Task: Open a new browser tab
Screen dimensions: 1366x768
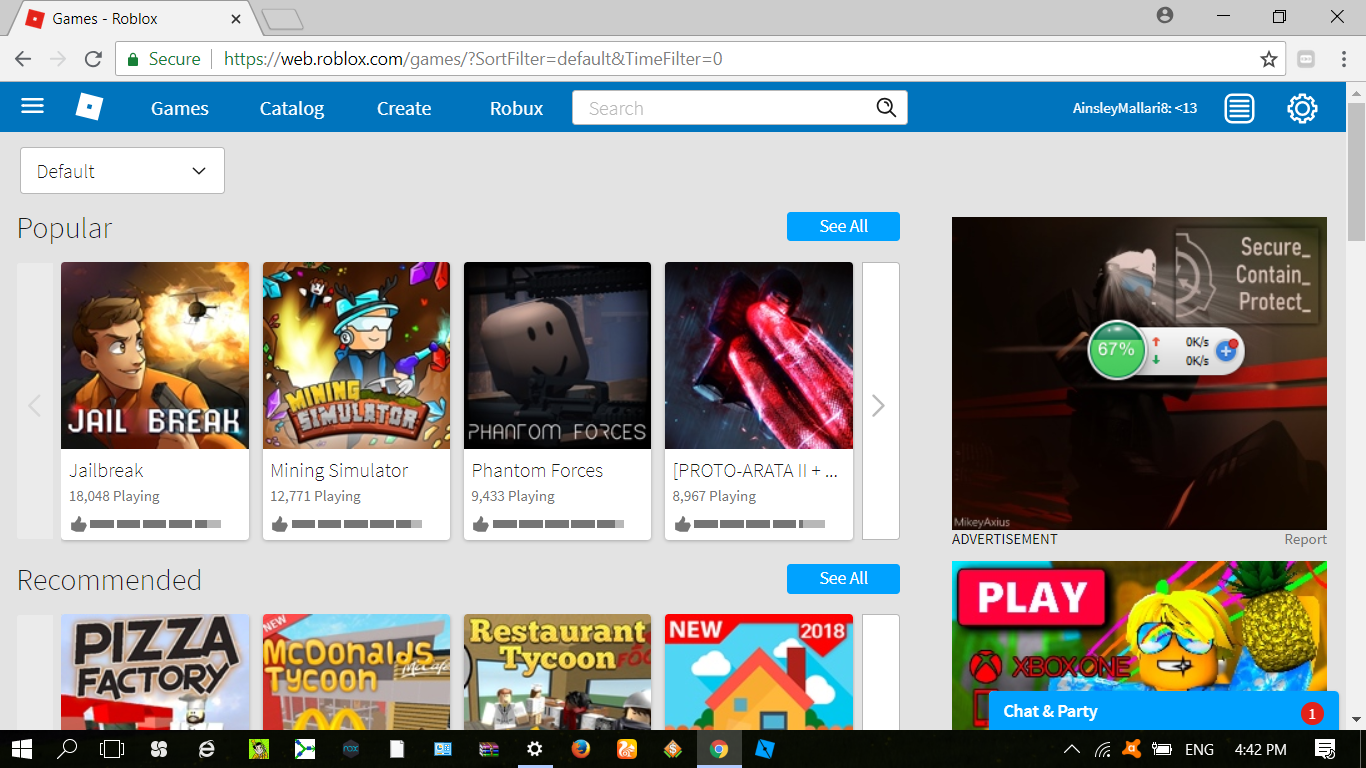Action: click(282, 19)
